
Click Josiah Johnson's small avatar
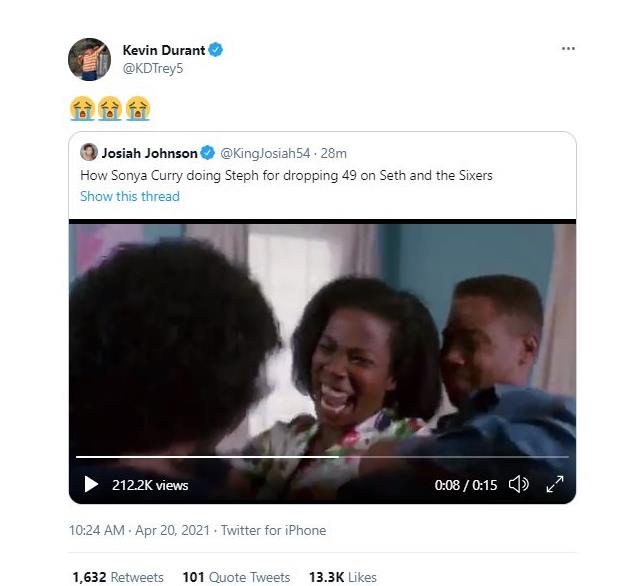point(89,153)
